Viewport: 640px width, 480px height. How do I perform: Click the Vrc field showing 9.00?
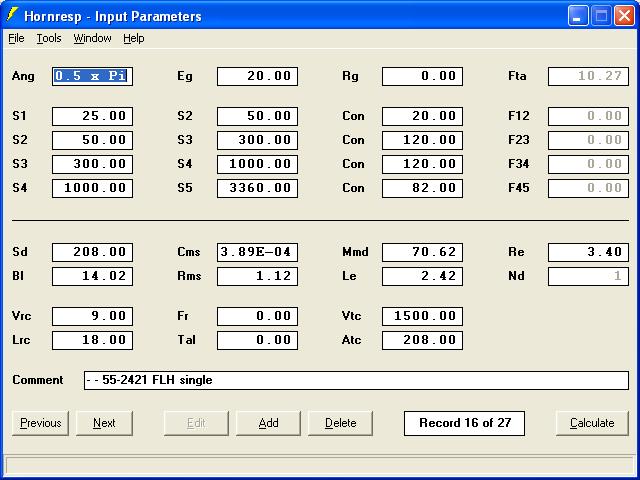[92, 316]
